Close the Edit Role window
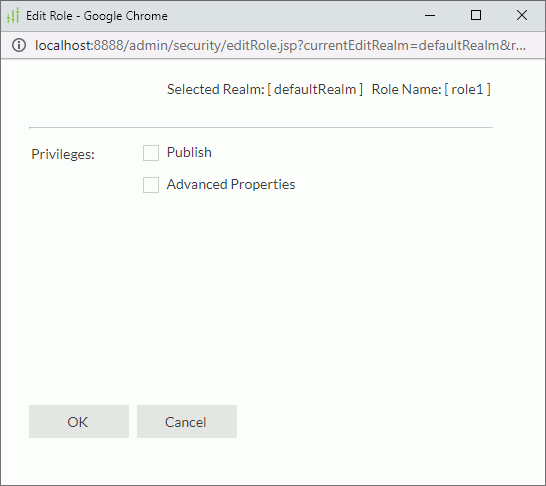The width and height of the screenshot is (546, 486). pos(522,15)
